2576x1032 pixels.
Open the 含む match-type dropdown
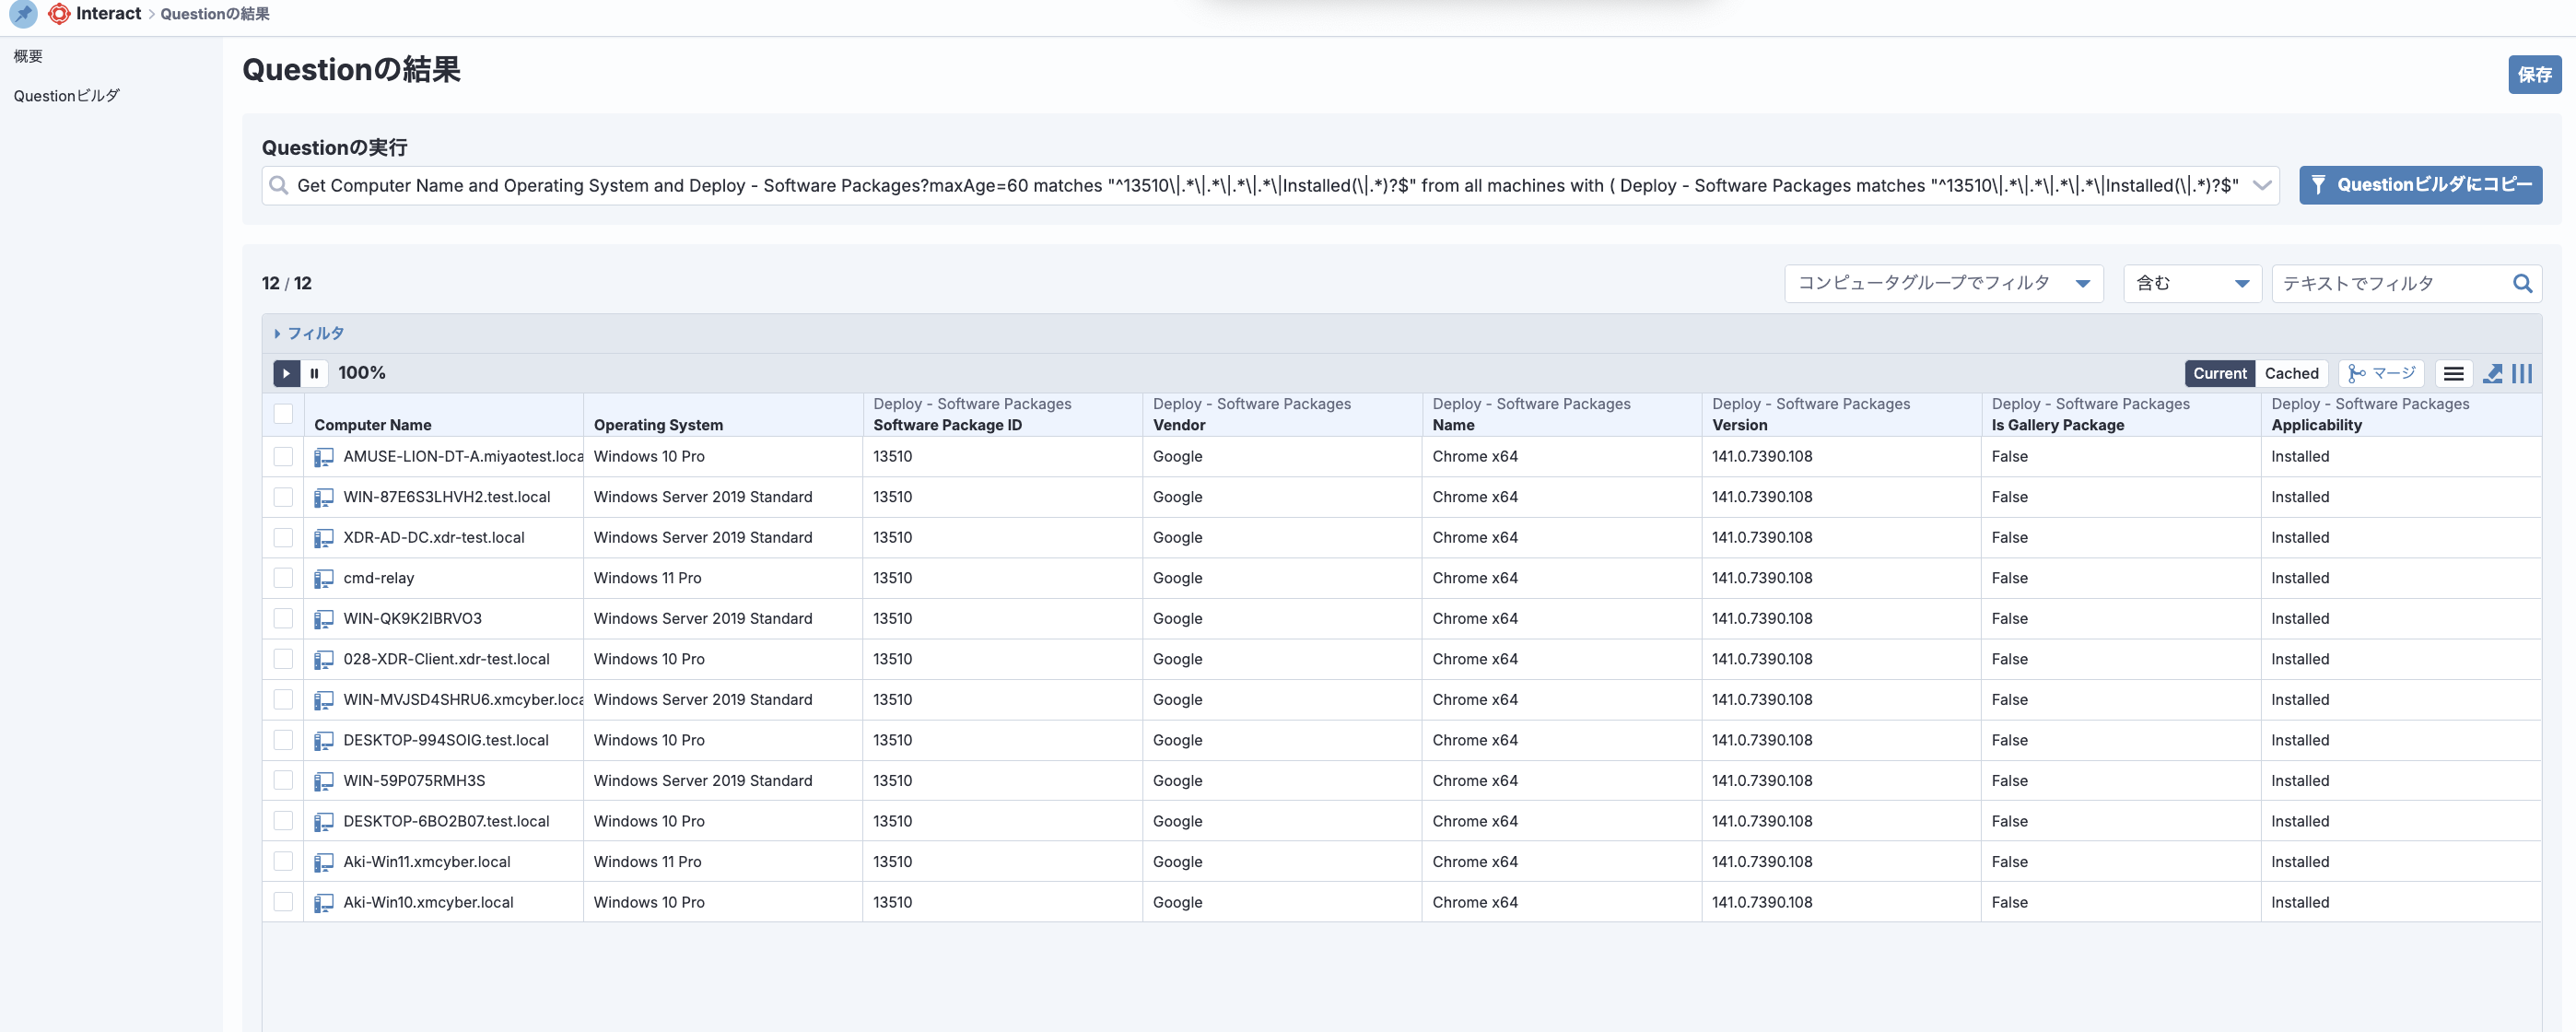click(2192, 284)
